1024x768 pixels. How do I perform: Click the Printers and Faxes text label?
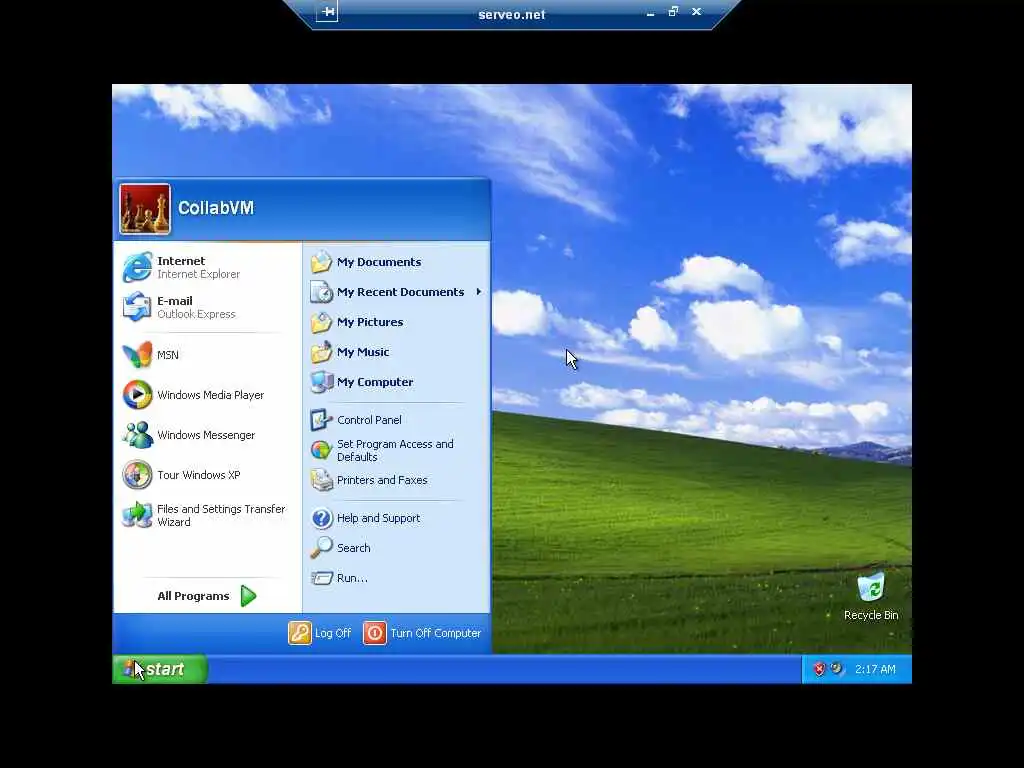point(382,480)
